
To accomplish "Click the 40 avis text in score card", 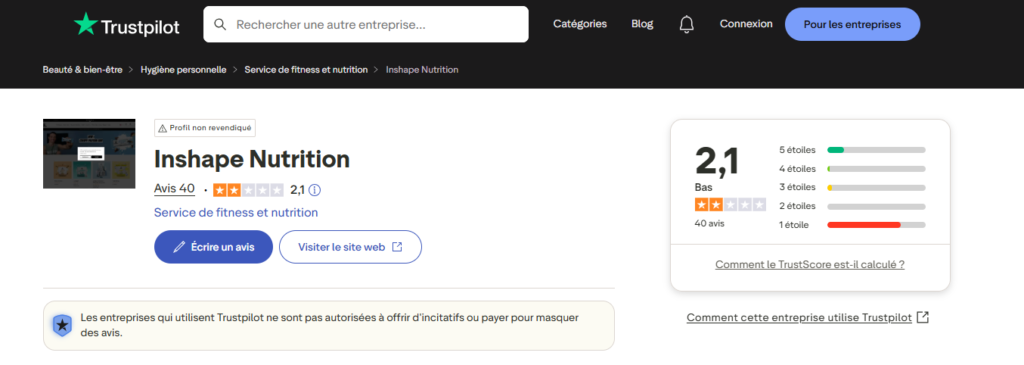I will (709, 223).
